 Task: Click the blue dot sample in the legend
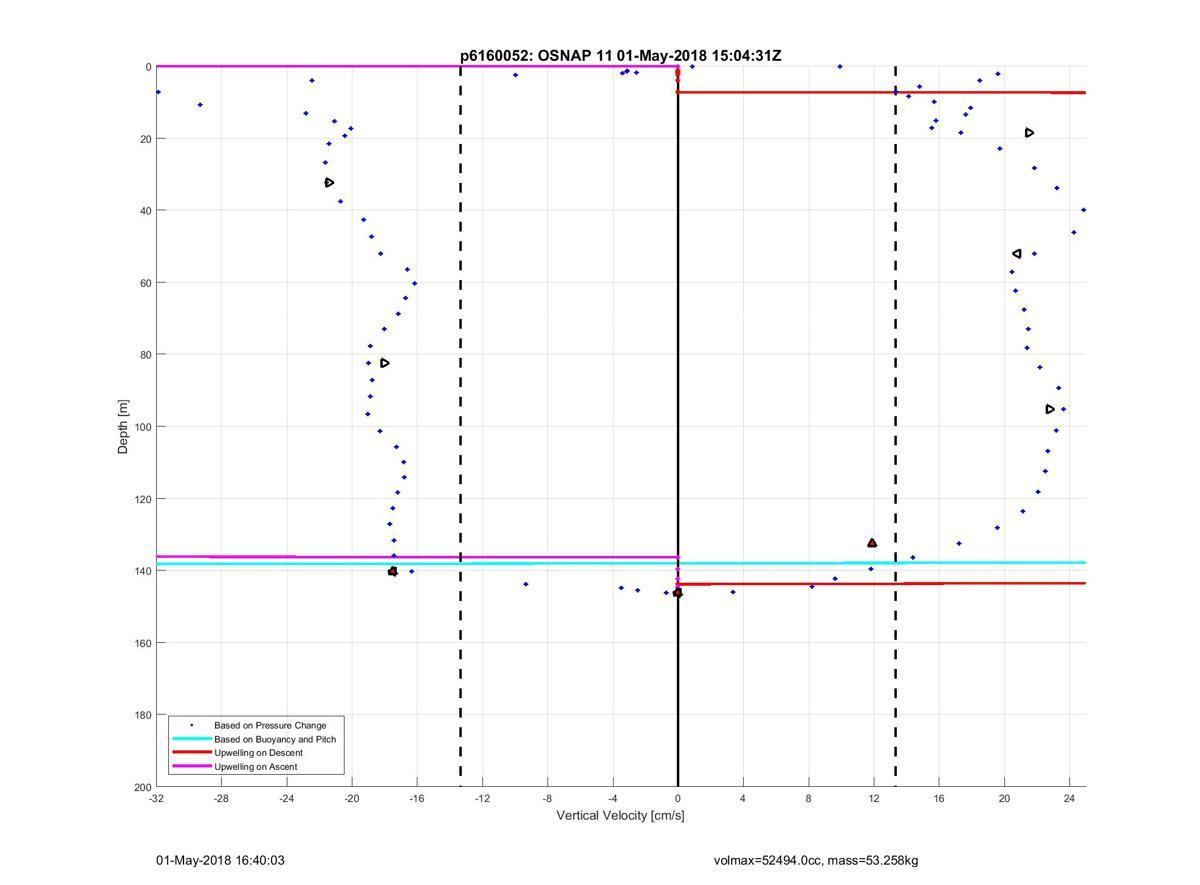pyautogui.click(x=192, y=725)
